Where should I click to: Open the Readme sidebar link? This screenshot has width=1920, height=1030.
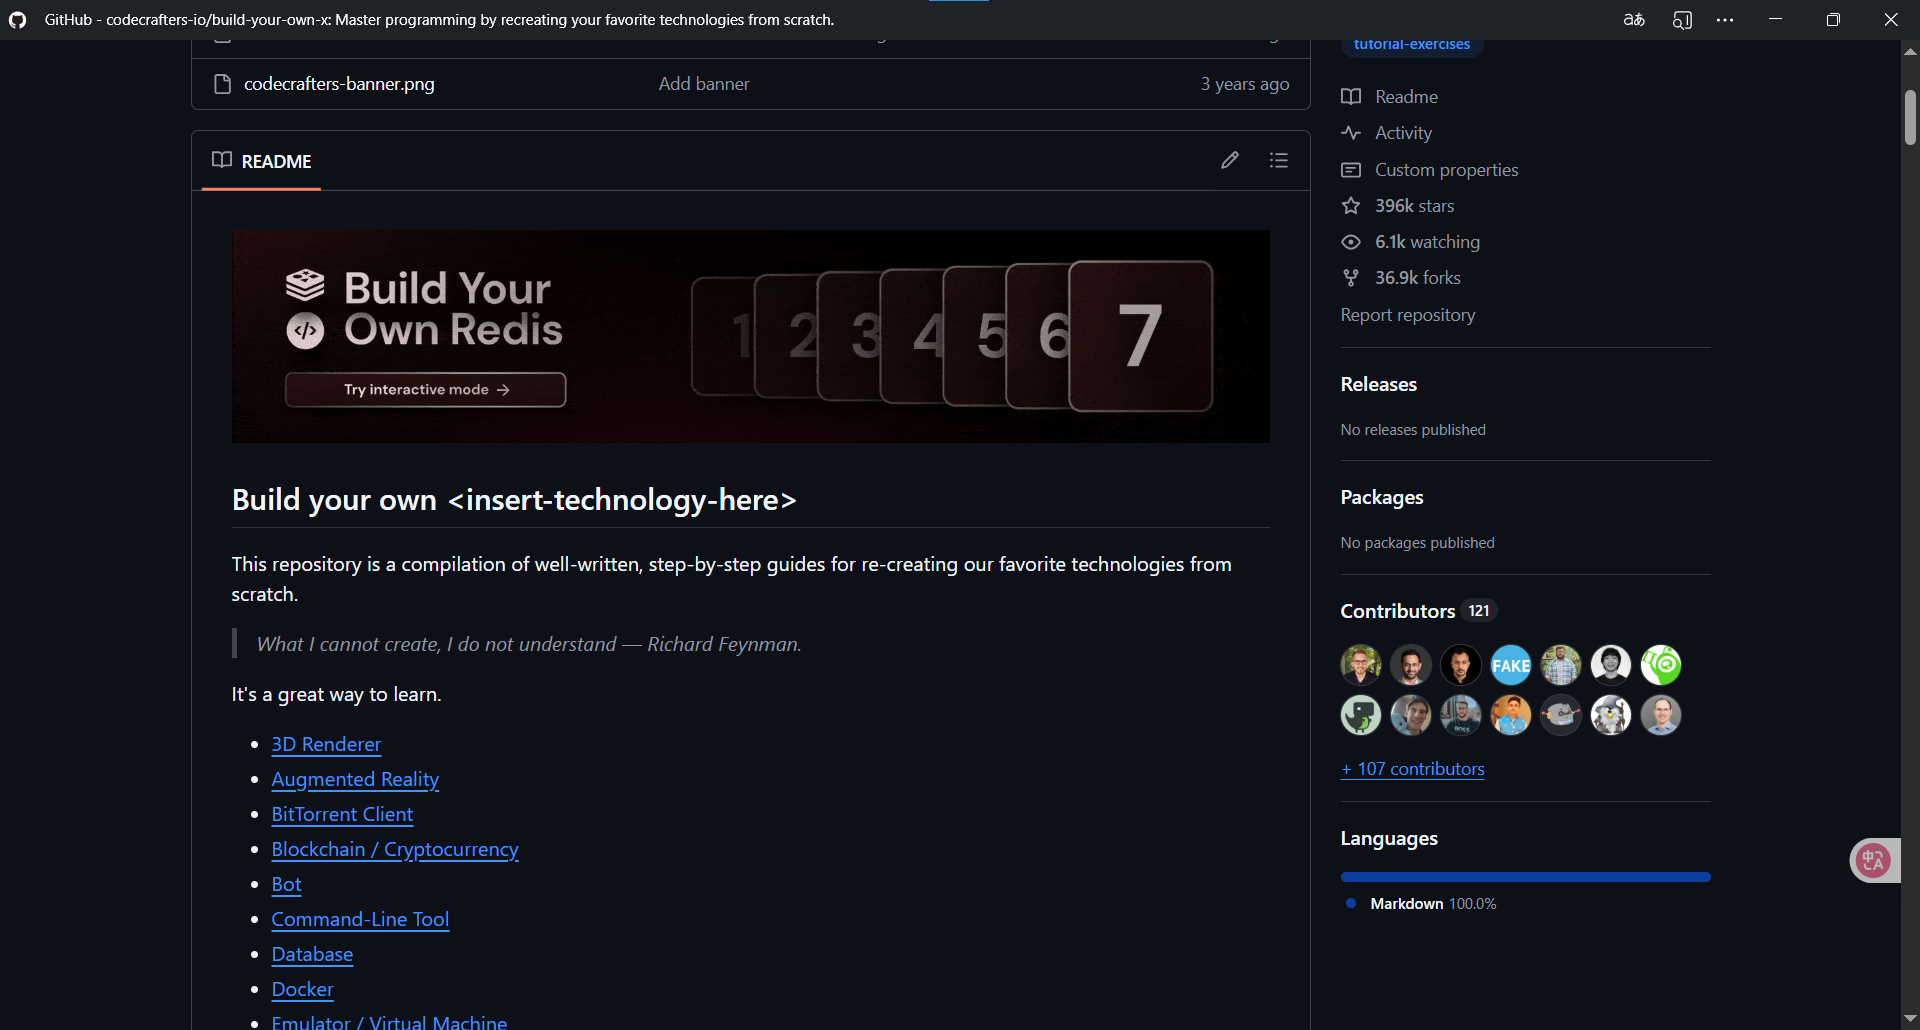pos(1407,97)
